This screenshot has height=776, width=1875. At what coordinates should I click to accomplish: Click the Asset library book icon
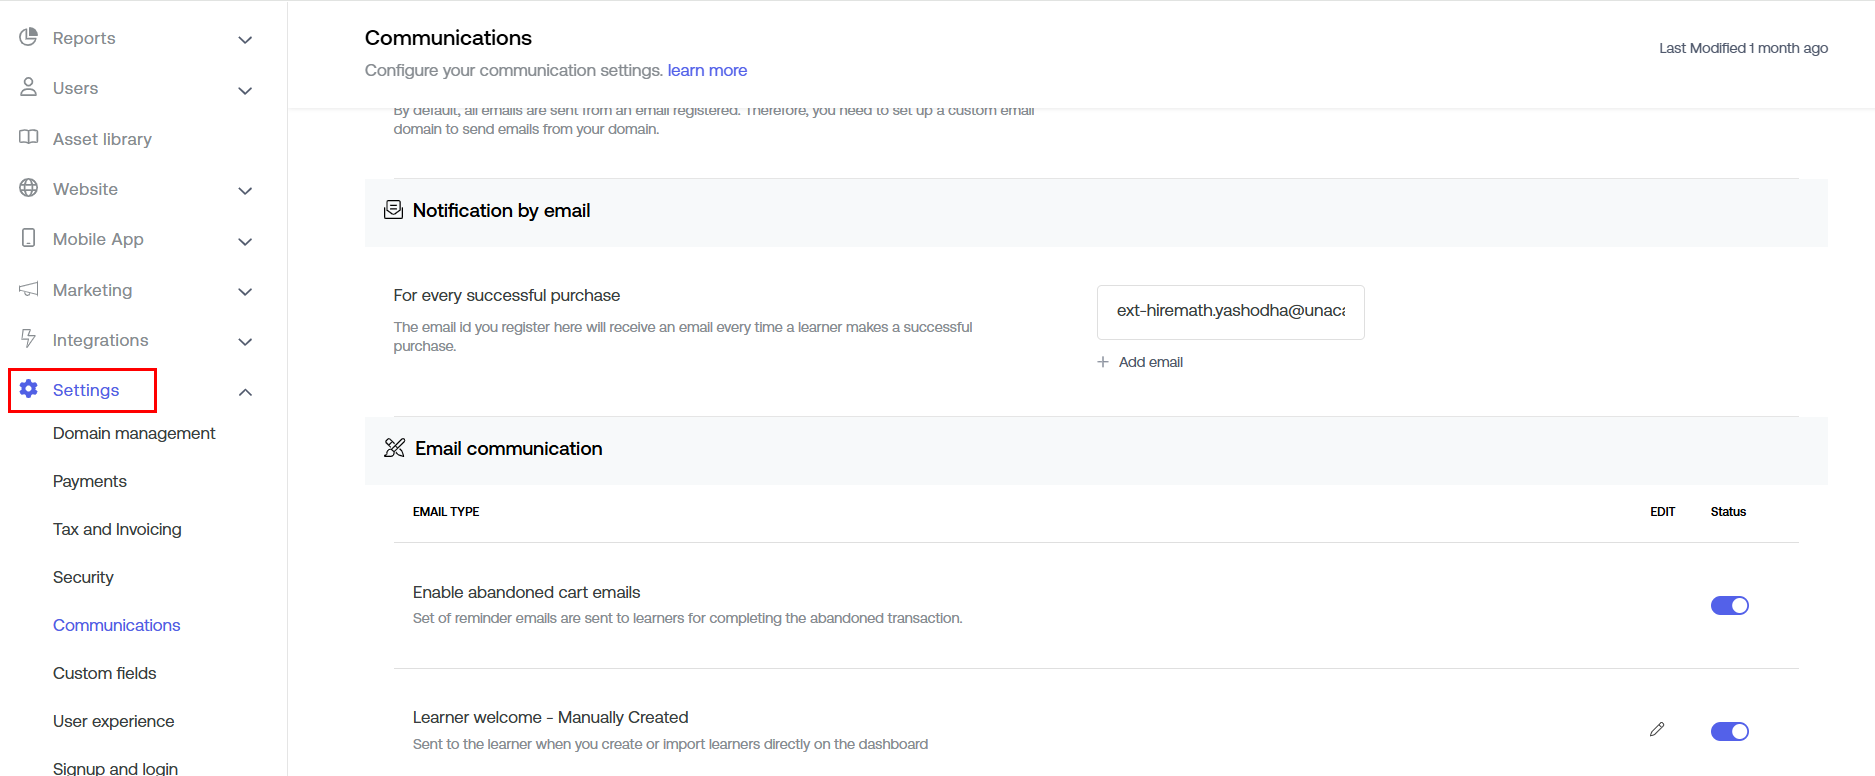29,138
